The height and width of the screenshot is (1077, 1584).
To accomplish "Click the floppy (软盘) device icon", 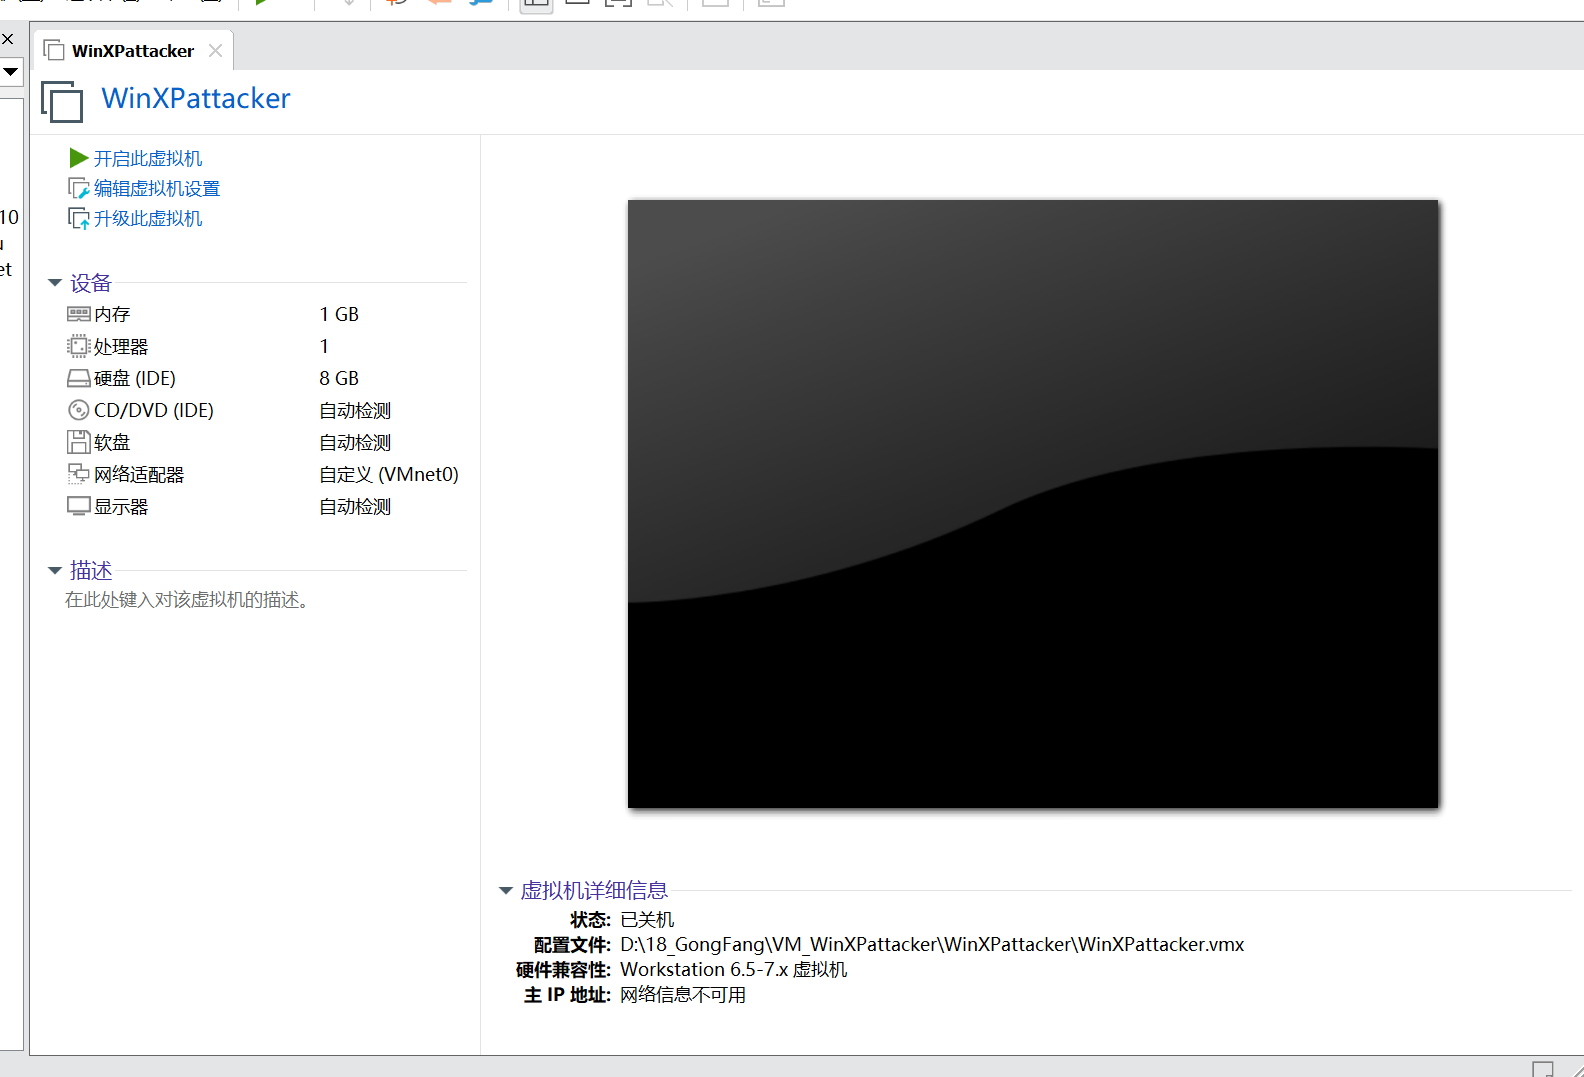I will (x=78, y=442).
